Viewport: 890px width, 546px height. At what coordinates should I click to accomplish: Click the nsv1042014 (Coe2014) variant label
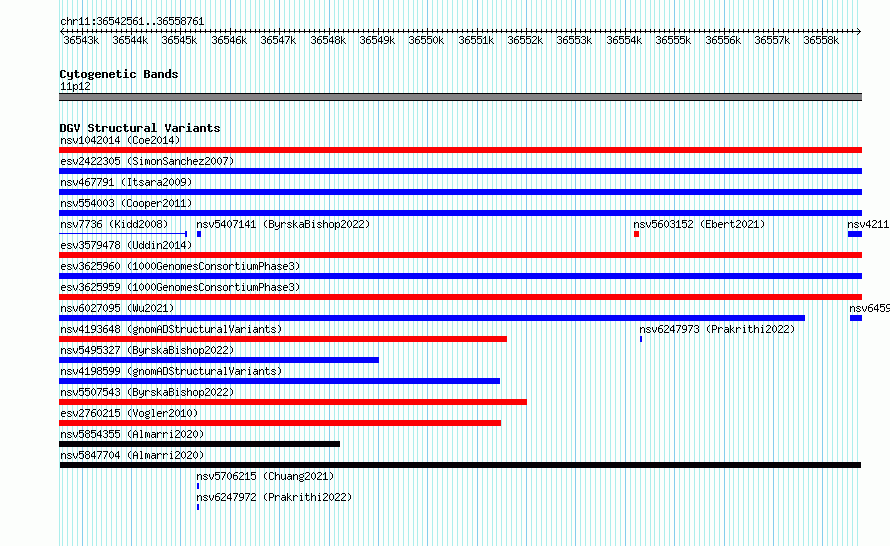pos(120,140)
